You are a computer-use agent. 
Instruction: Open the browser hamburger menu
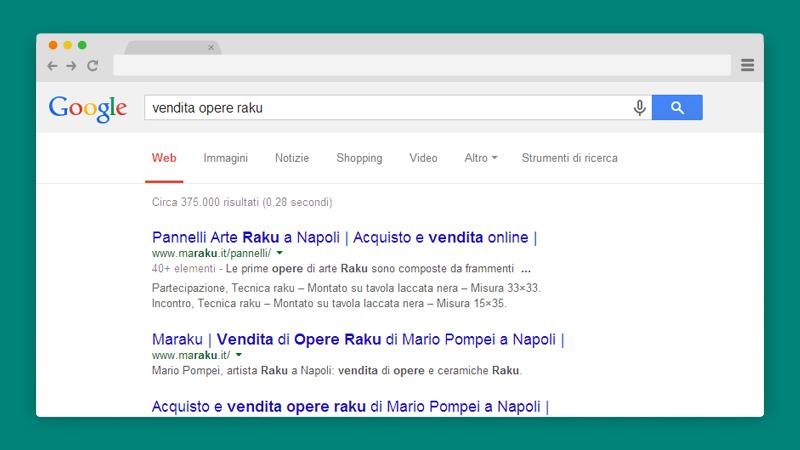747,65
